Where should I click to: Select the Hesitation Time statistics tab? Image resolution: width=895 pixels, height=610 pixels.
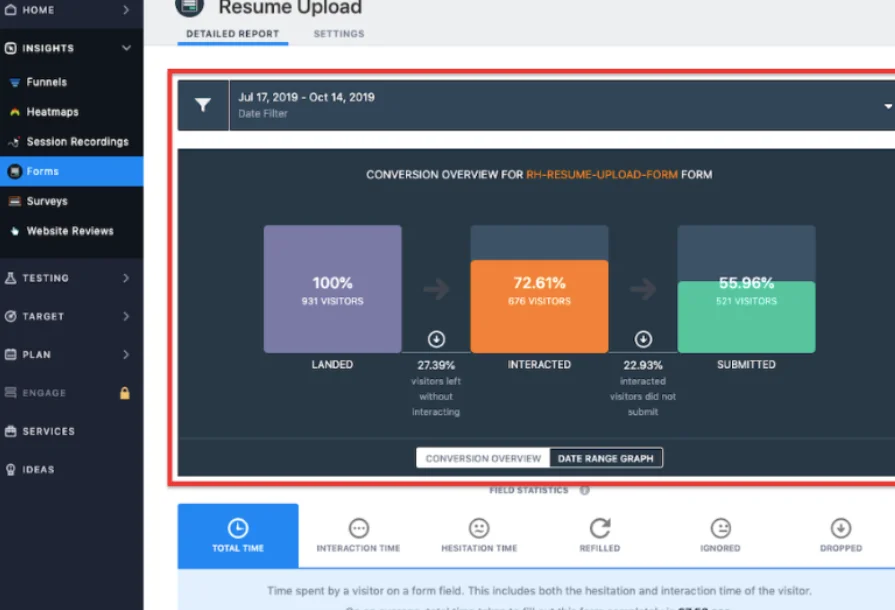479,535
